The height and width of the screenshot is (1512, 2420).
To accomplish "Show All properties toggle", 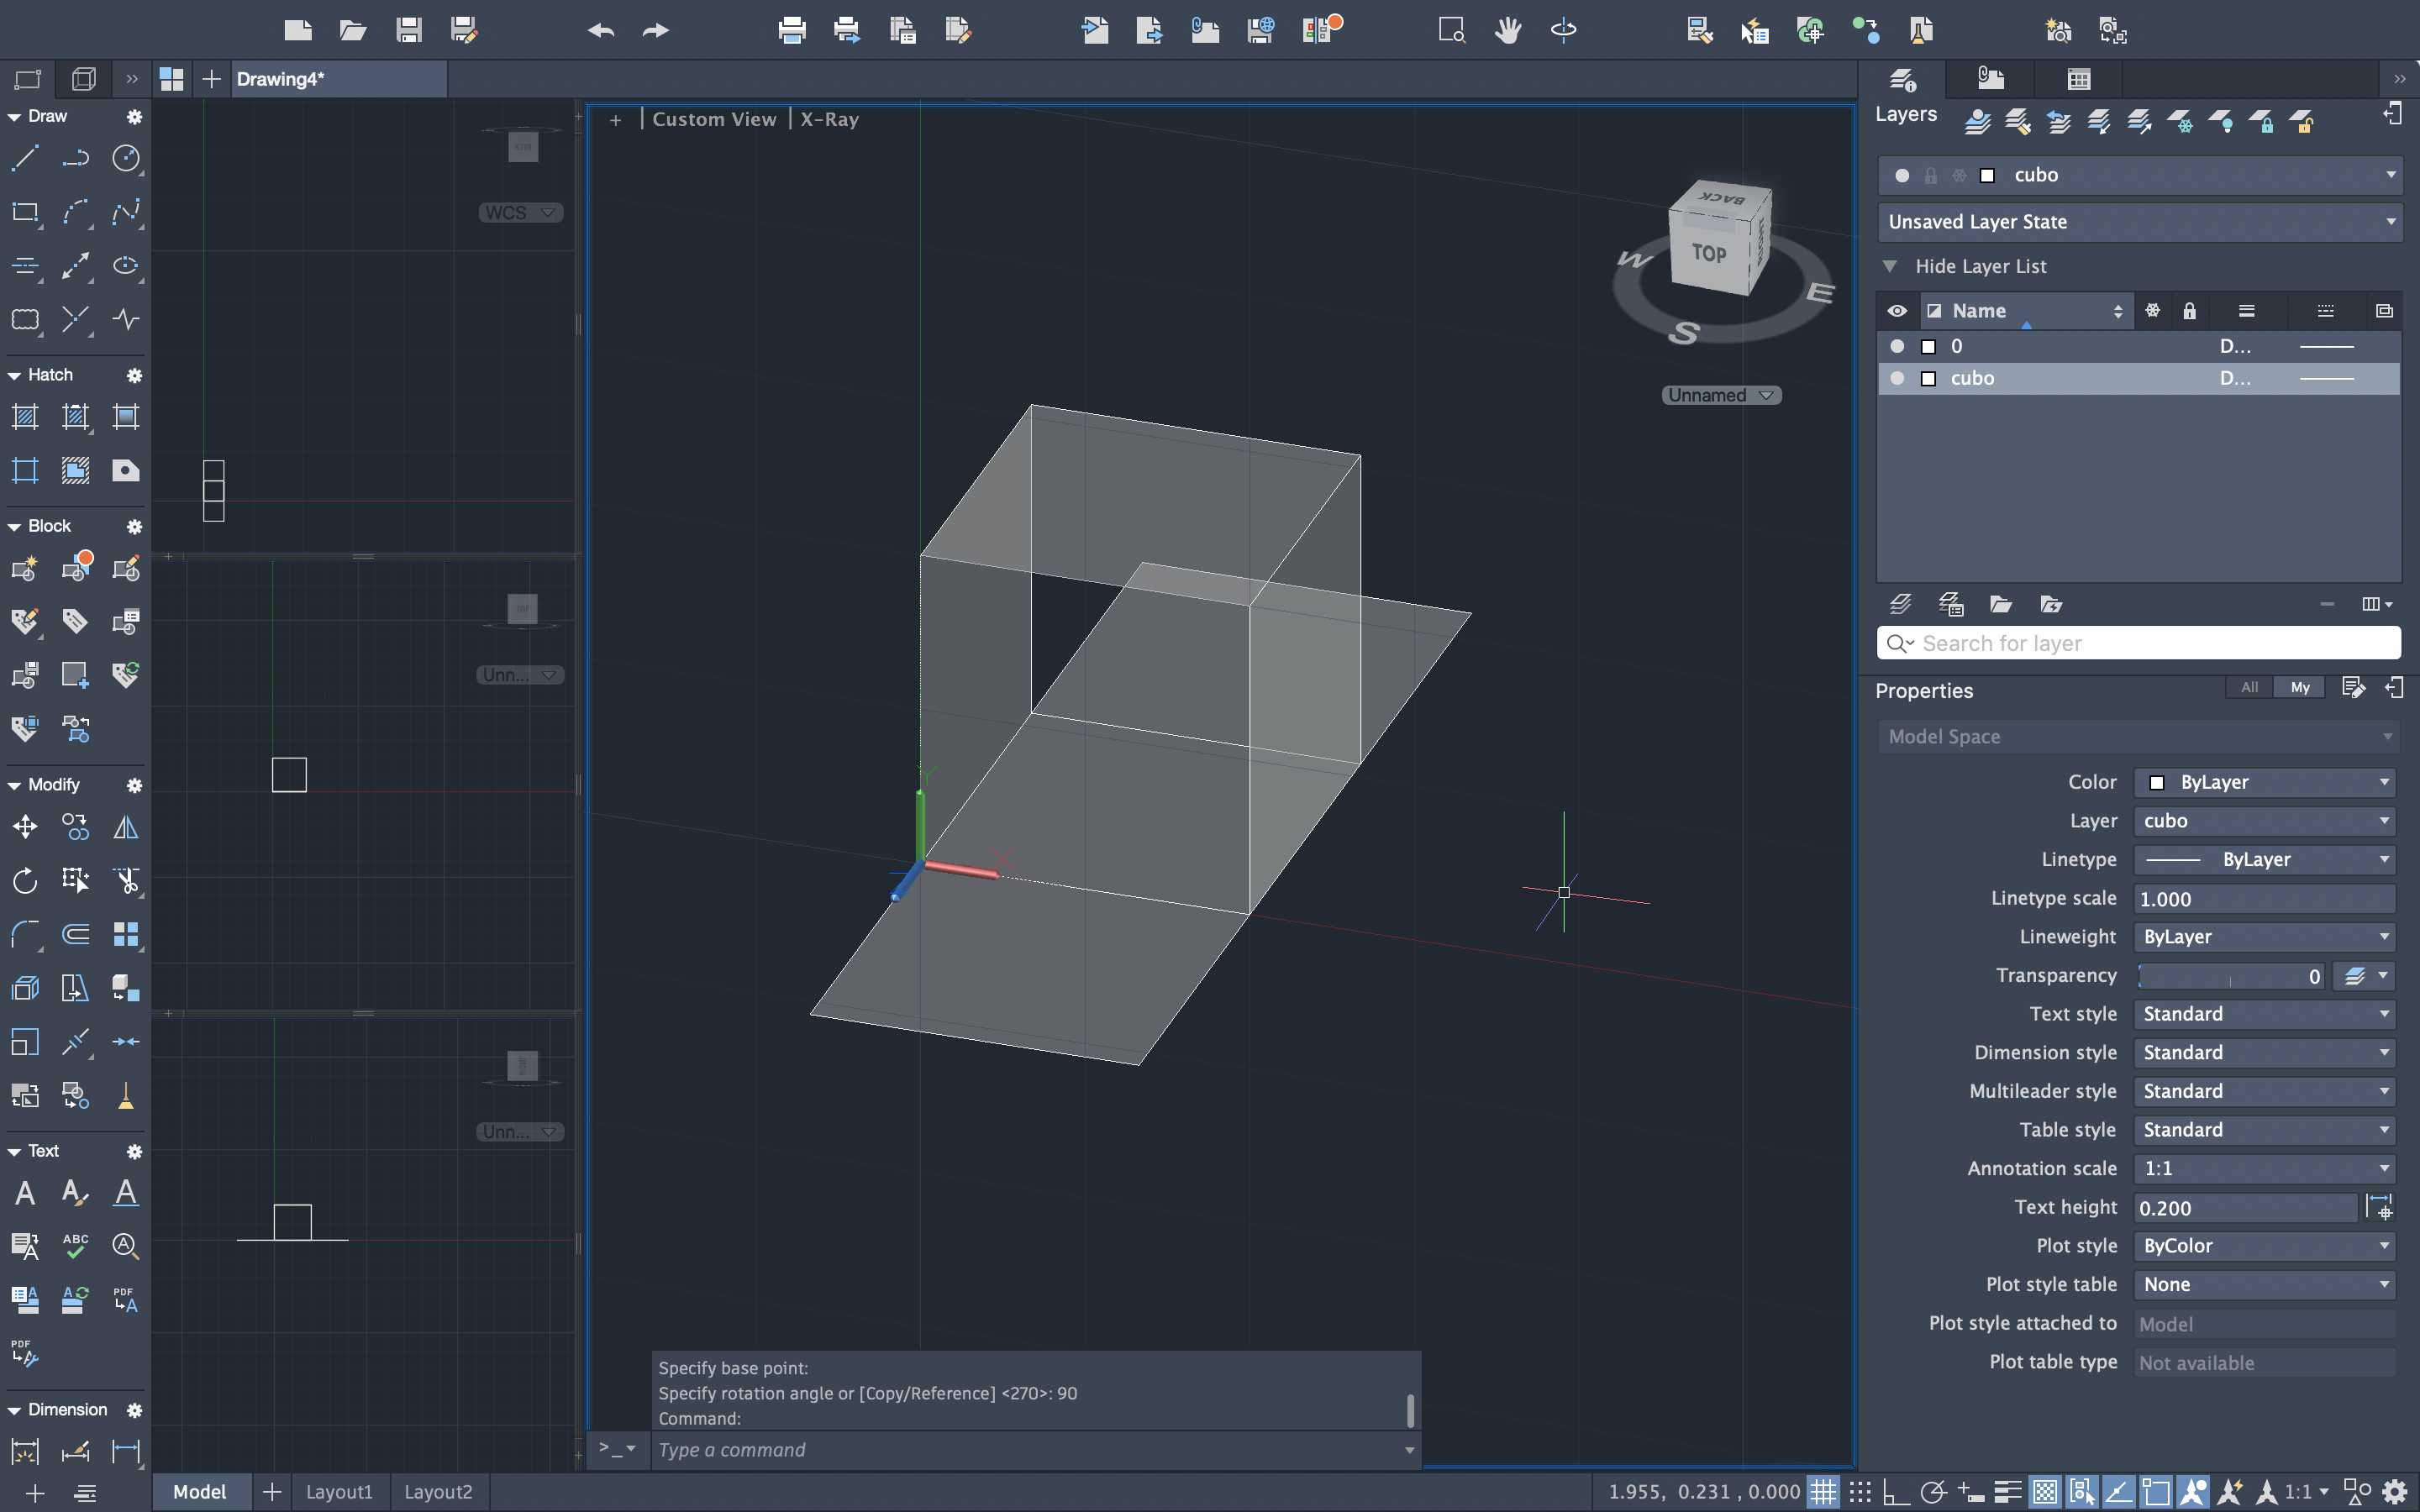I will click(2249, 687).
